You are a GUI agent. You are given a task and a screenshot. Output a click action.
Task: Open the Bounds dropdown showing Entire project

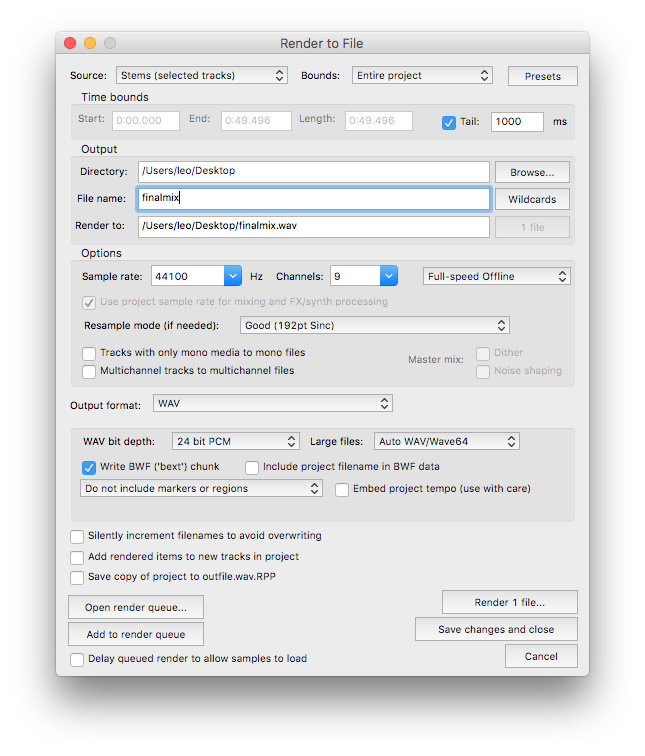pyautogui.click(x=422, y=75)
